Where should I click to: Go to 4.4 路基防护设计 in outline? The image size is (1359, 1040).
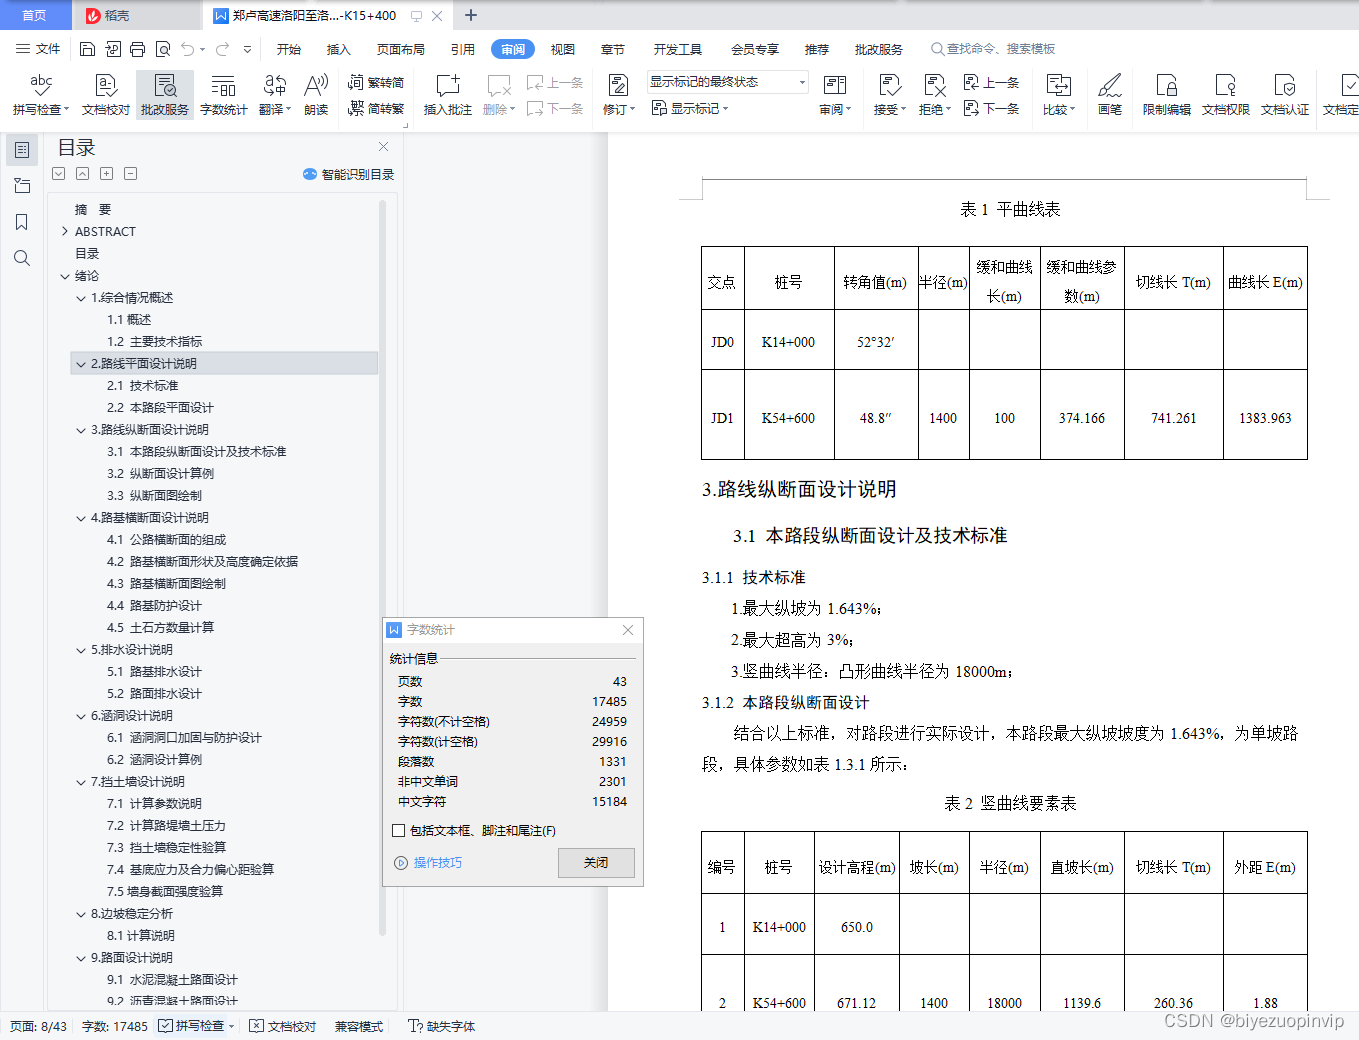[x=155, y=606]
